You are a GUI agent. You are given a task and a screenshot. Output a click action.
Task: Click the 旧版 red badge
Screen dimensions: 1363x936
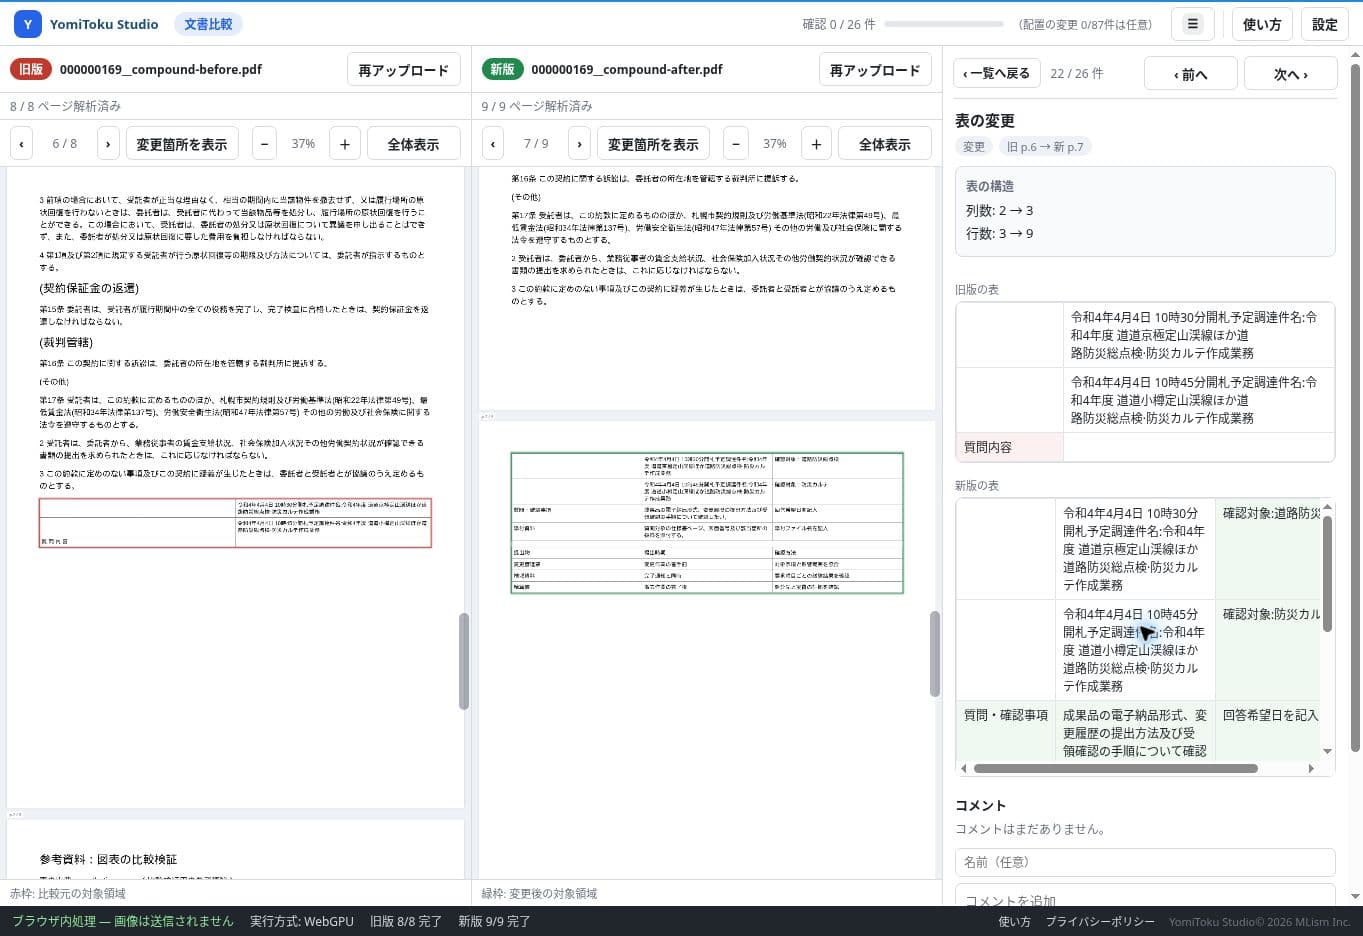(x=31, y=69)
